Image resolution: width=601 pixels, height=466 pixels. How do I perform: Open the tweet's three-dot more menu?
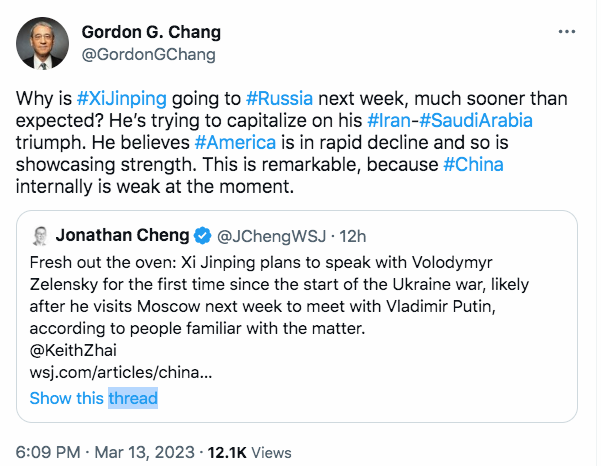pos(567,32)
